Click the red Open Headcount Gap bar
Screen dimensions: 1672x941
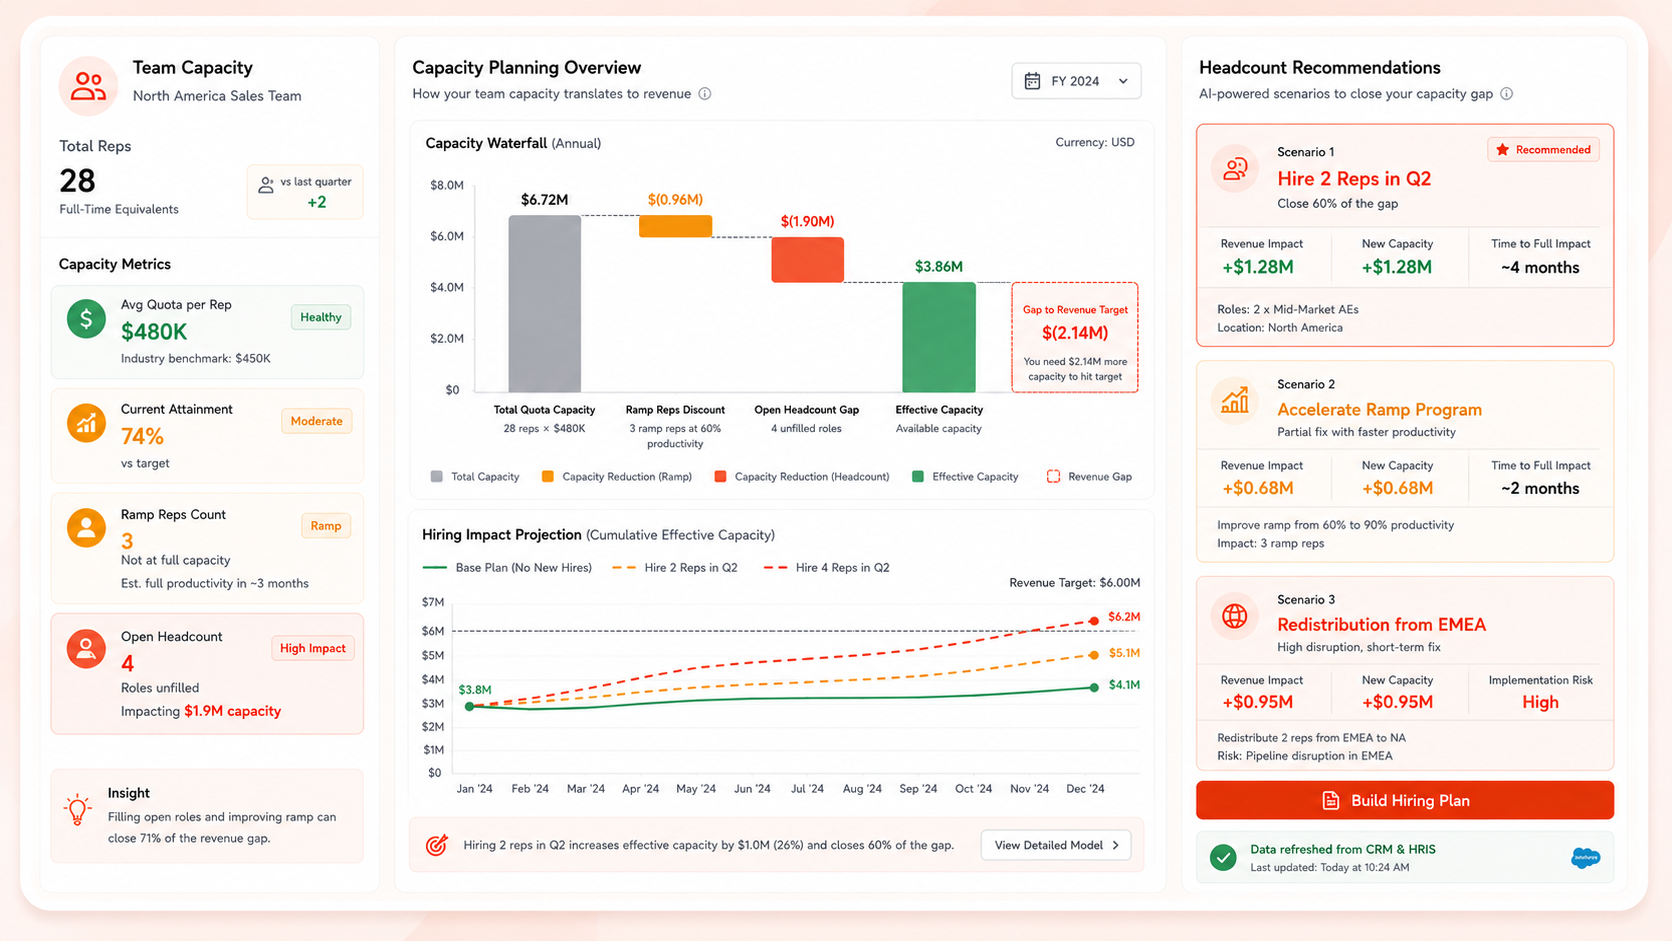pos(807,260)
